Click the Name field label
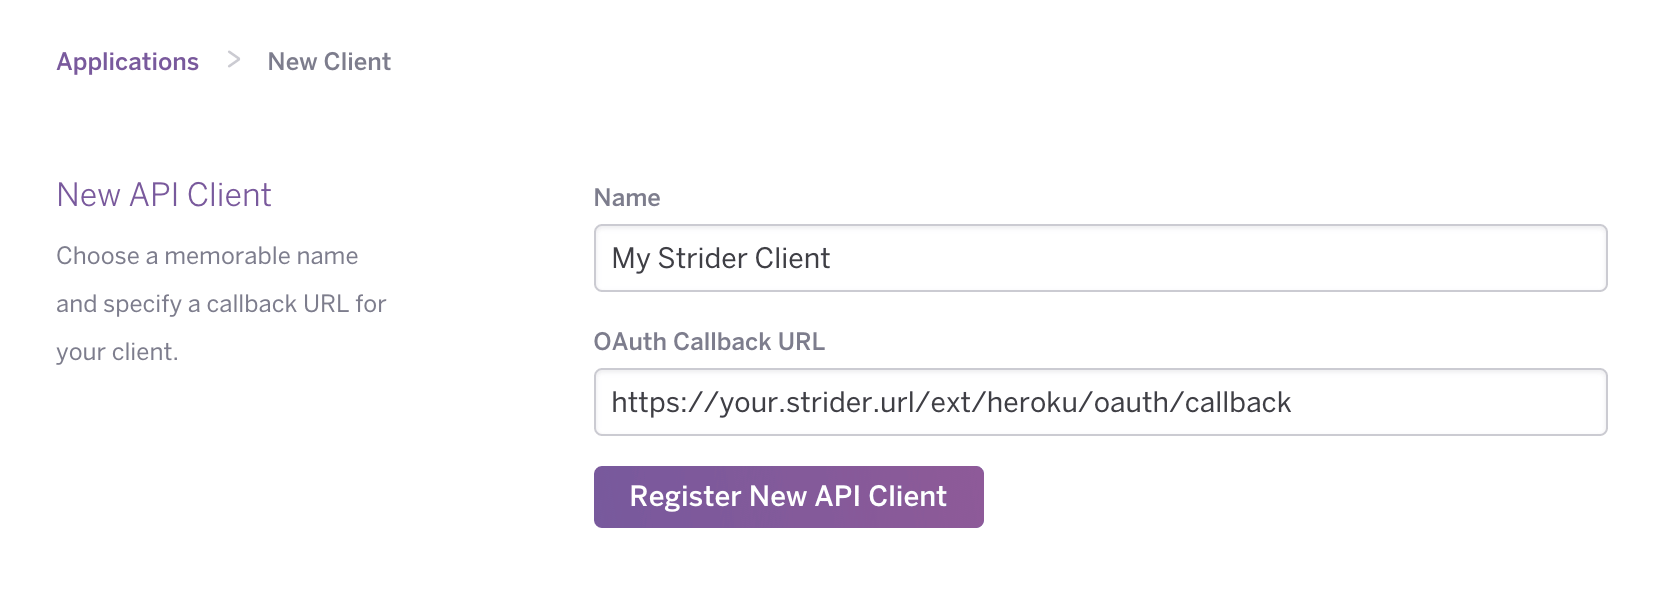1666x594 pixels. coord(627,198)
